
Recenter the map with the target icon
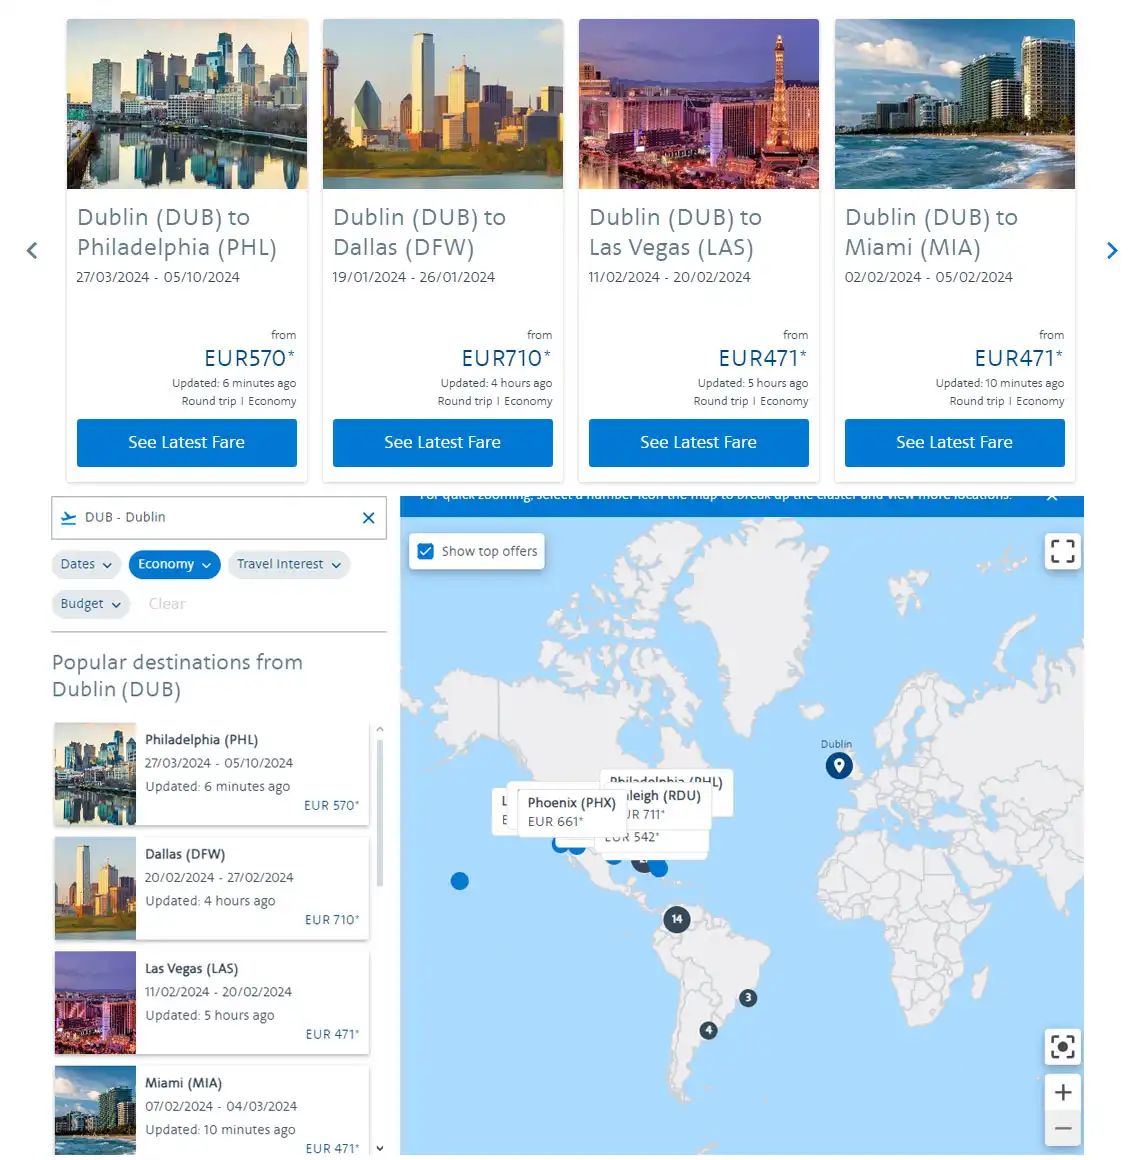pyautogui.click(x=1062, y=1047)
